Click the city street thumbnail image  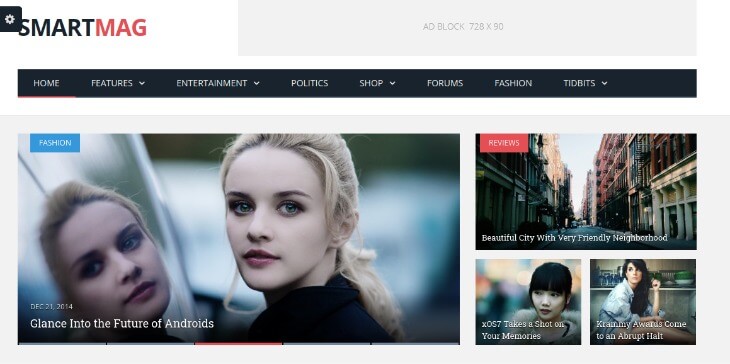586,191
